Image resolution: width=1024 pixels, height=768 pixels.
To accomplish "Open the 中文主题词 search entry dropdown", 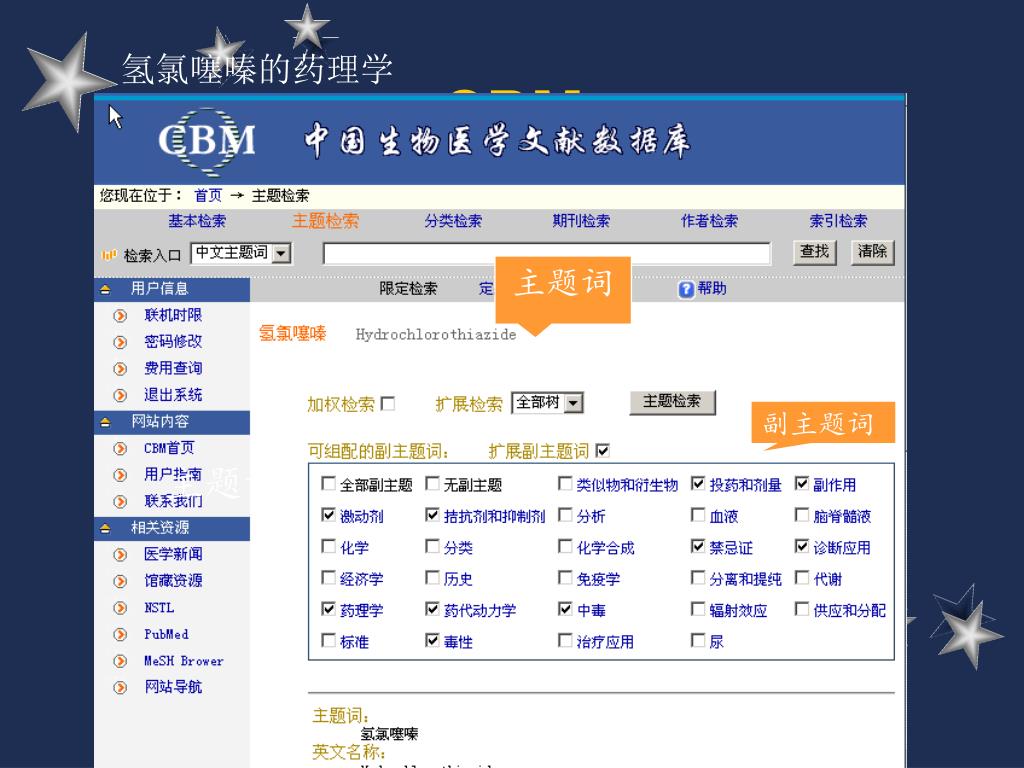I will point(281,253).
